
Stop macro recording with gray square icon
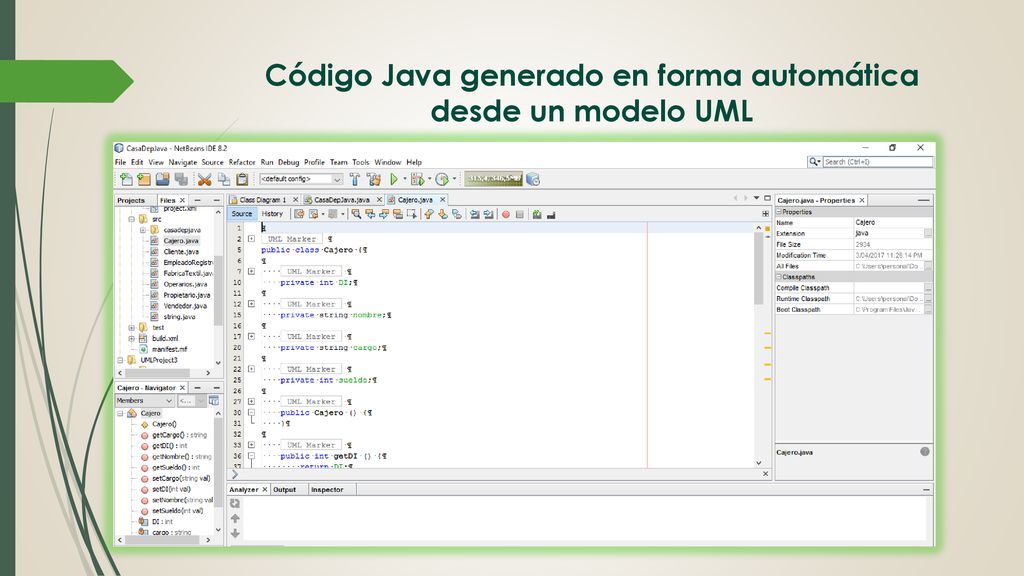520,214
